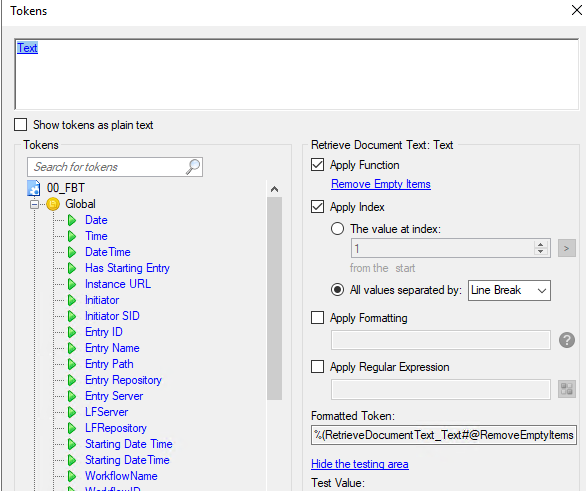Viewport: 586px width, 491px height.
Task: Check the Apply Formatting checkbox
Action: point(317,318)
